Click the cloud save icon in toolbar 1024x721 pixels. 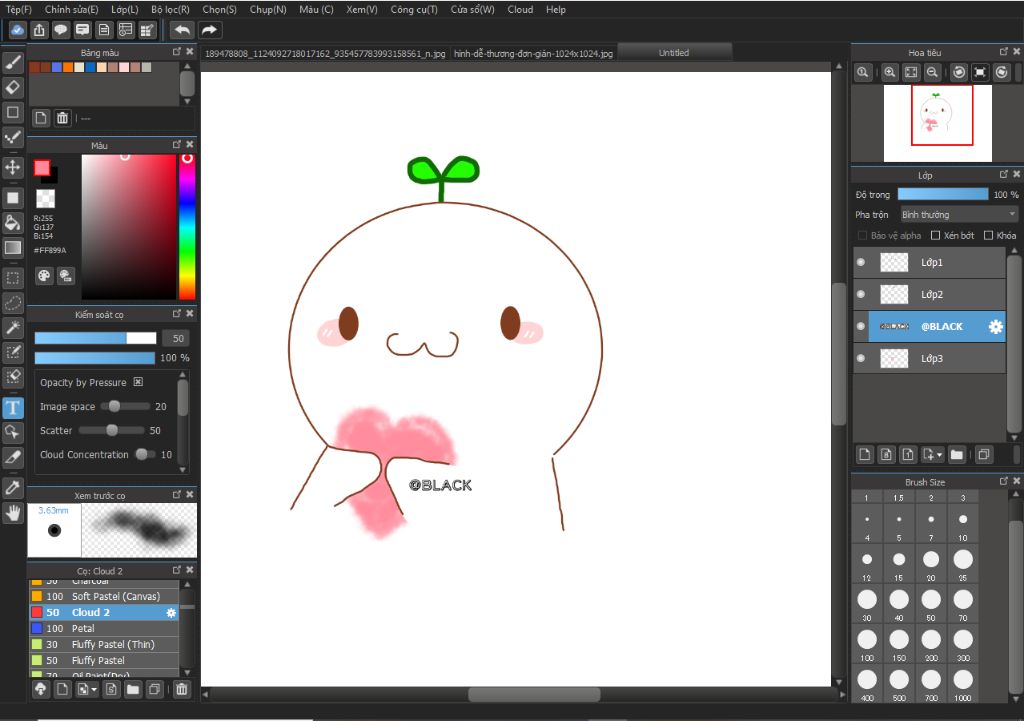pos(18,30)
